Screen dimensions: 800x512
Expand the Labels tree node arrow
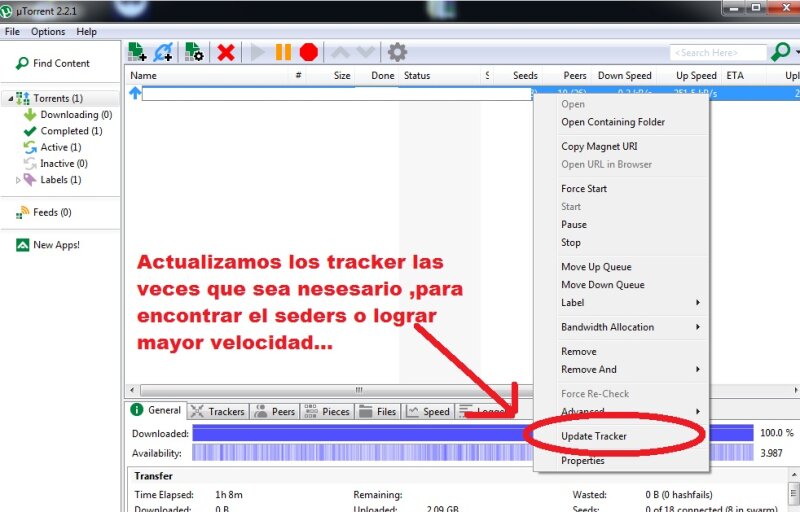point(18,180)
